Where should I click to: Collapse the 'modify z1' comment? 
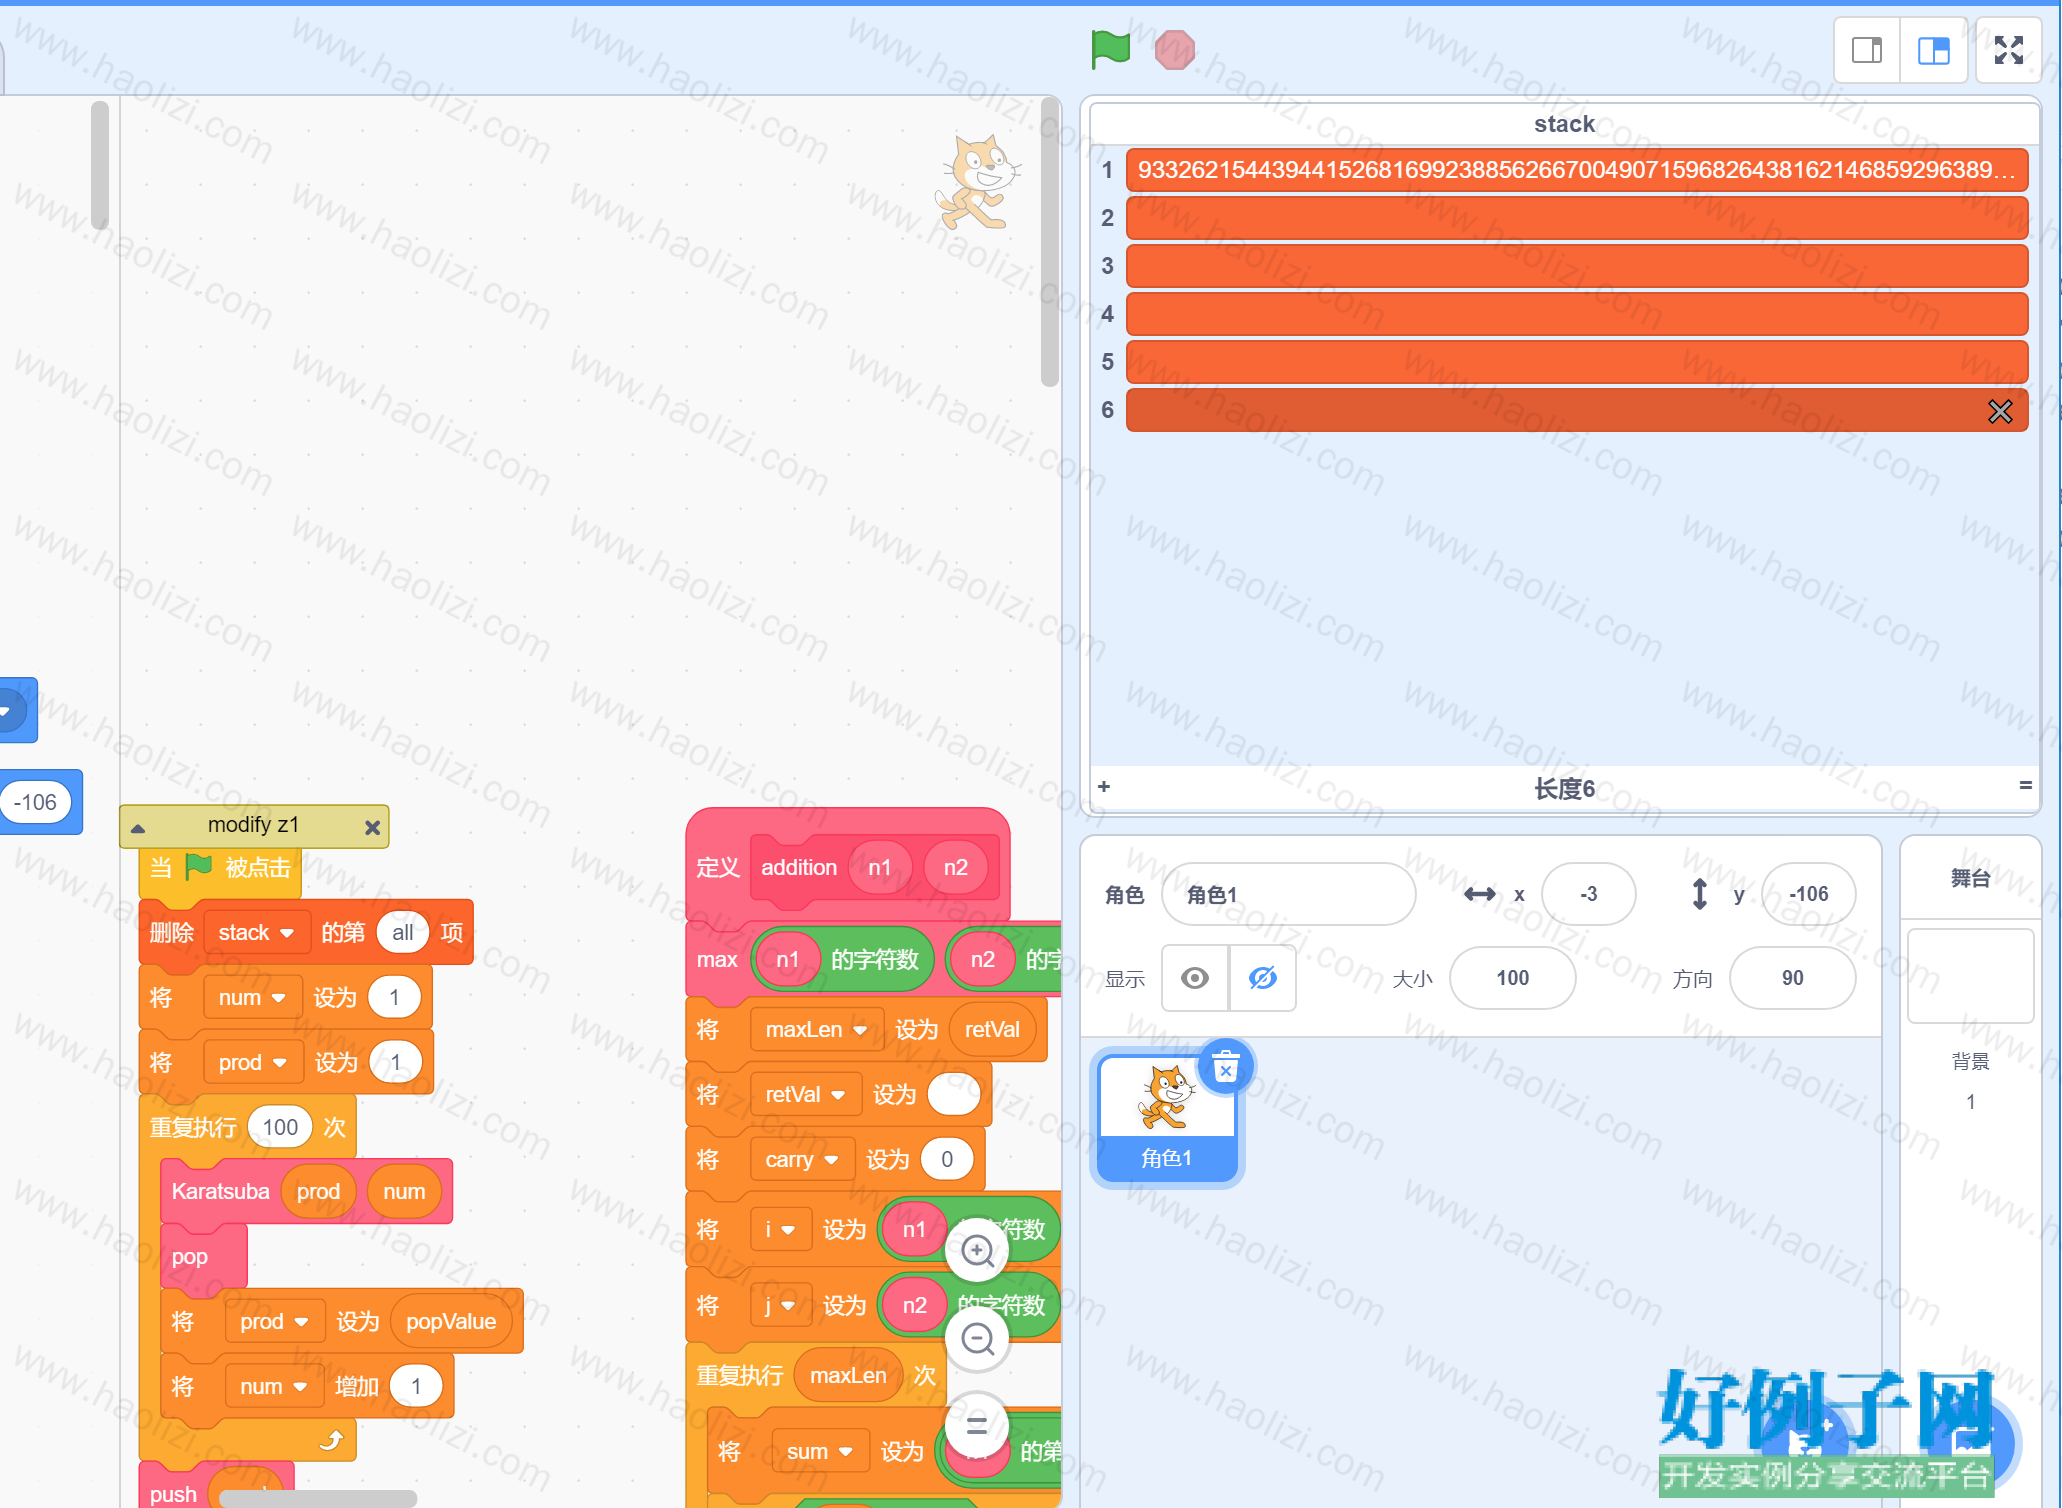(x=138, y=827)
